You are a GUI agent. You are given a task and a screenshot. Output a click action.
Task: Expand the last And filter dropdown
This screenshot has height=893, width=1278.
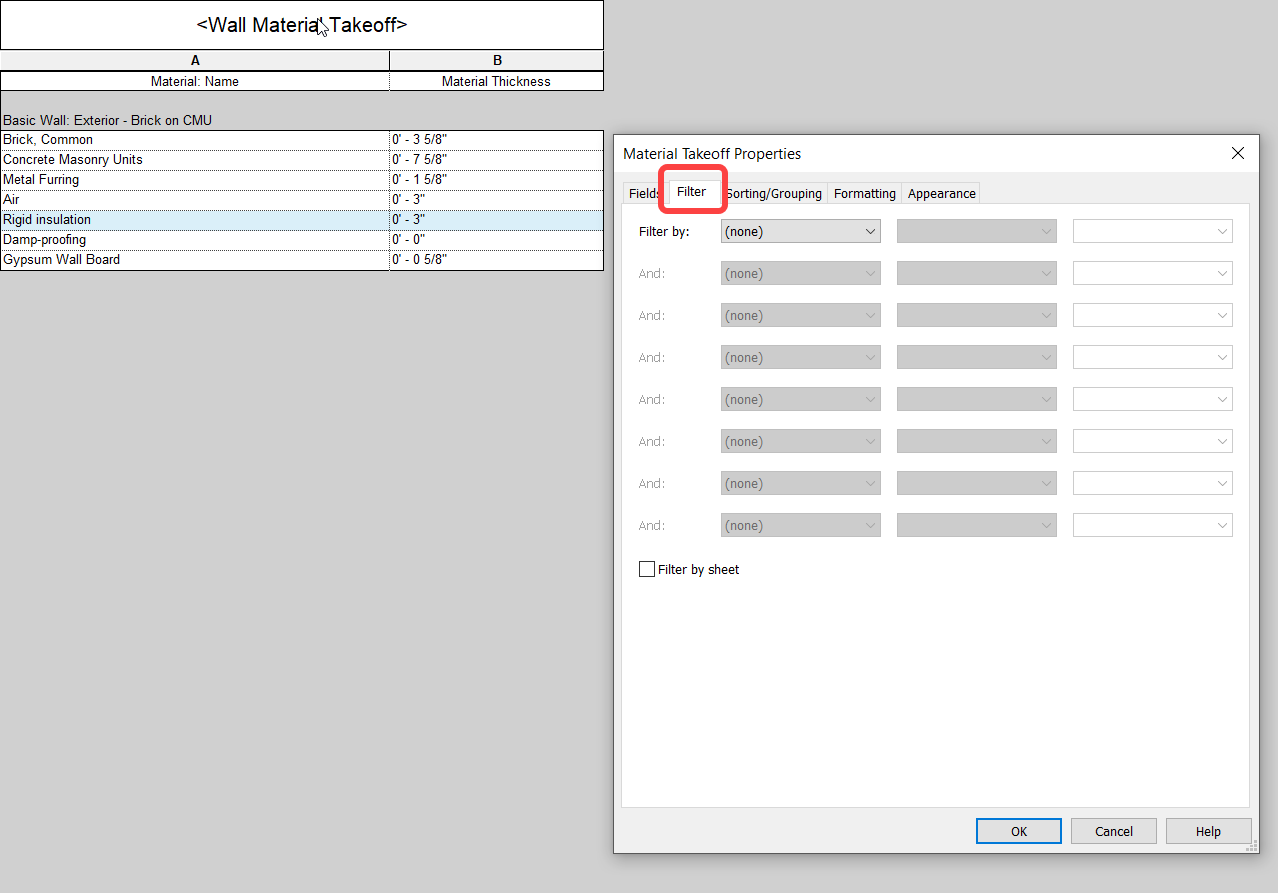(x=799, y=525)
